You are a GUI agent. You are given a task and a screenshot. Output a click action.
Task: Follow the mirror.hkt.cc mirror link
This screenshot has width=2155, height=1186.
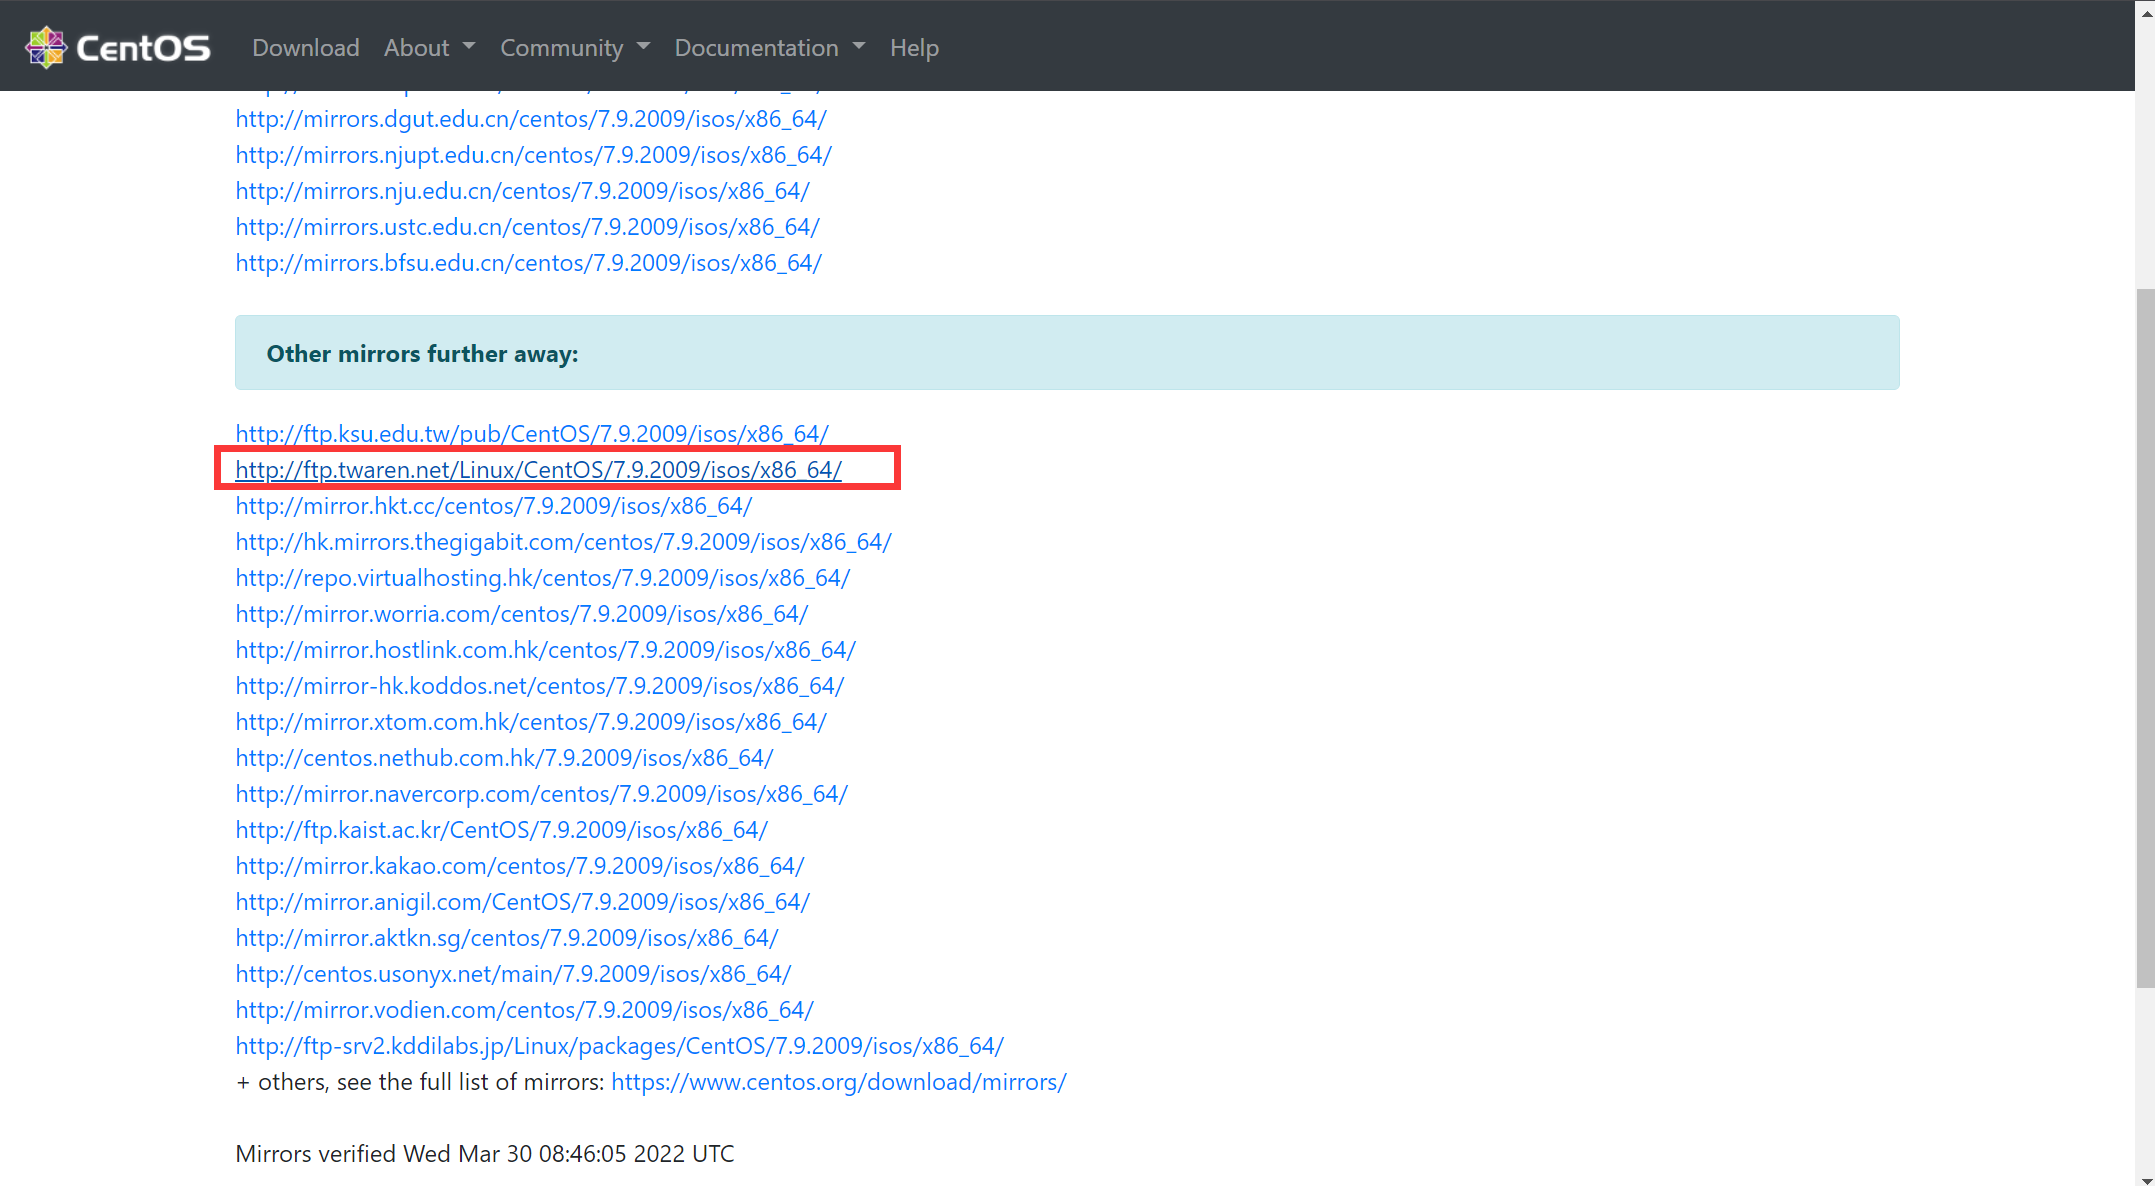click(x=493, y=506)
